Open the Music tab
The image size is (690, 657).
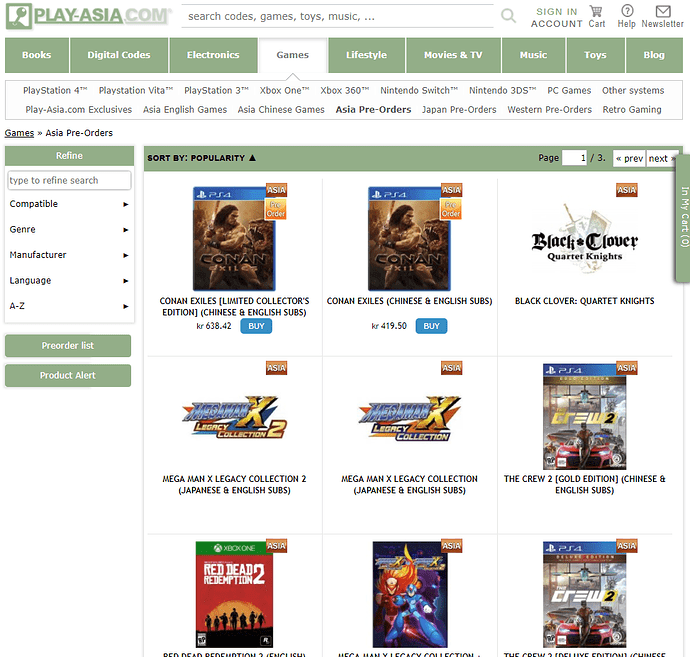(533, 55)
